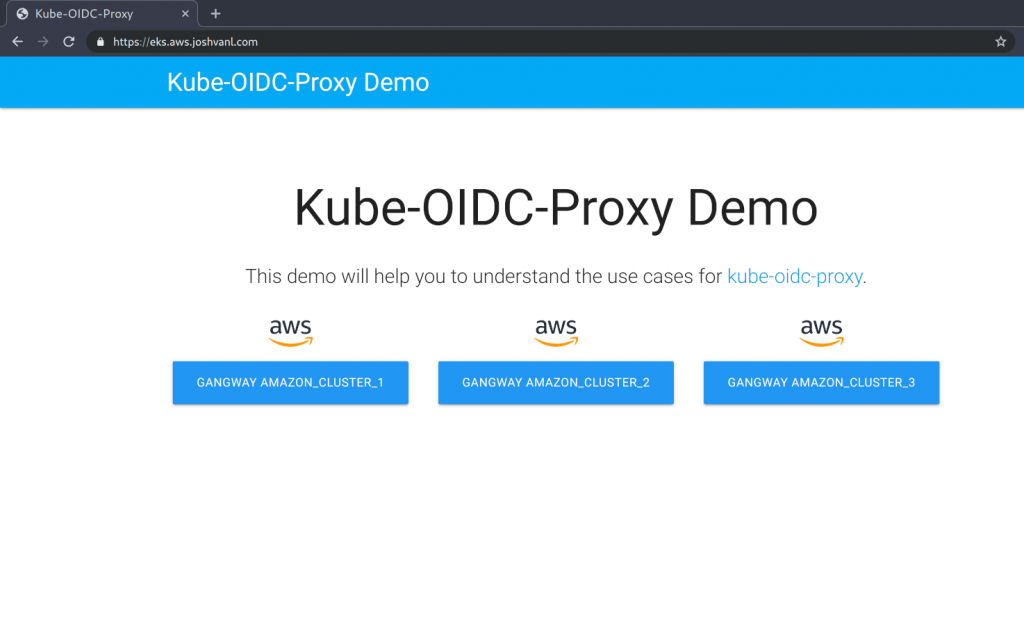Open the kube-oidc-proxy hyperlink

pos(795,276)
